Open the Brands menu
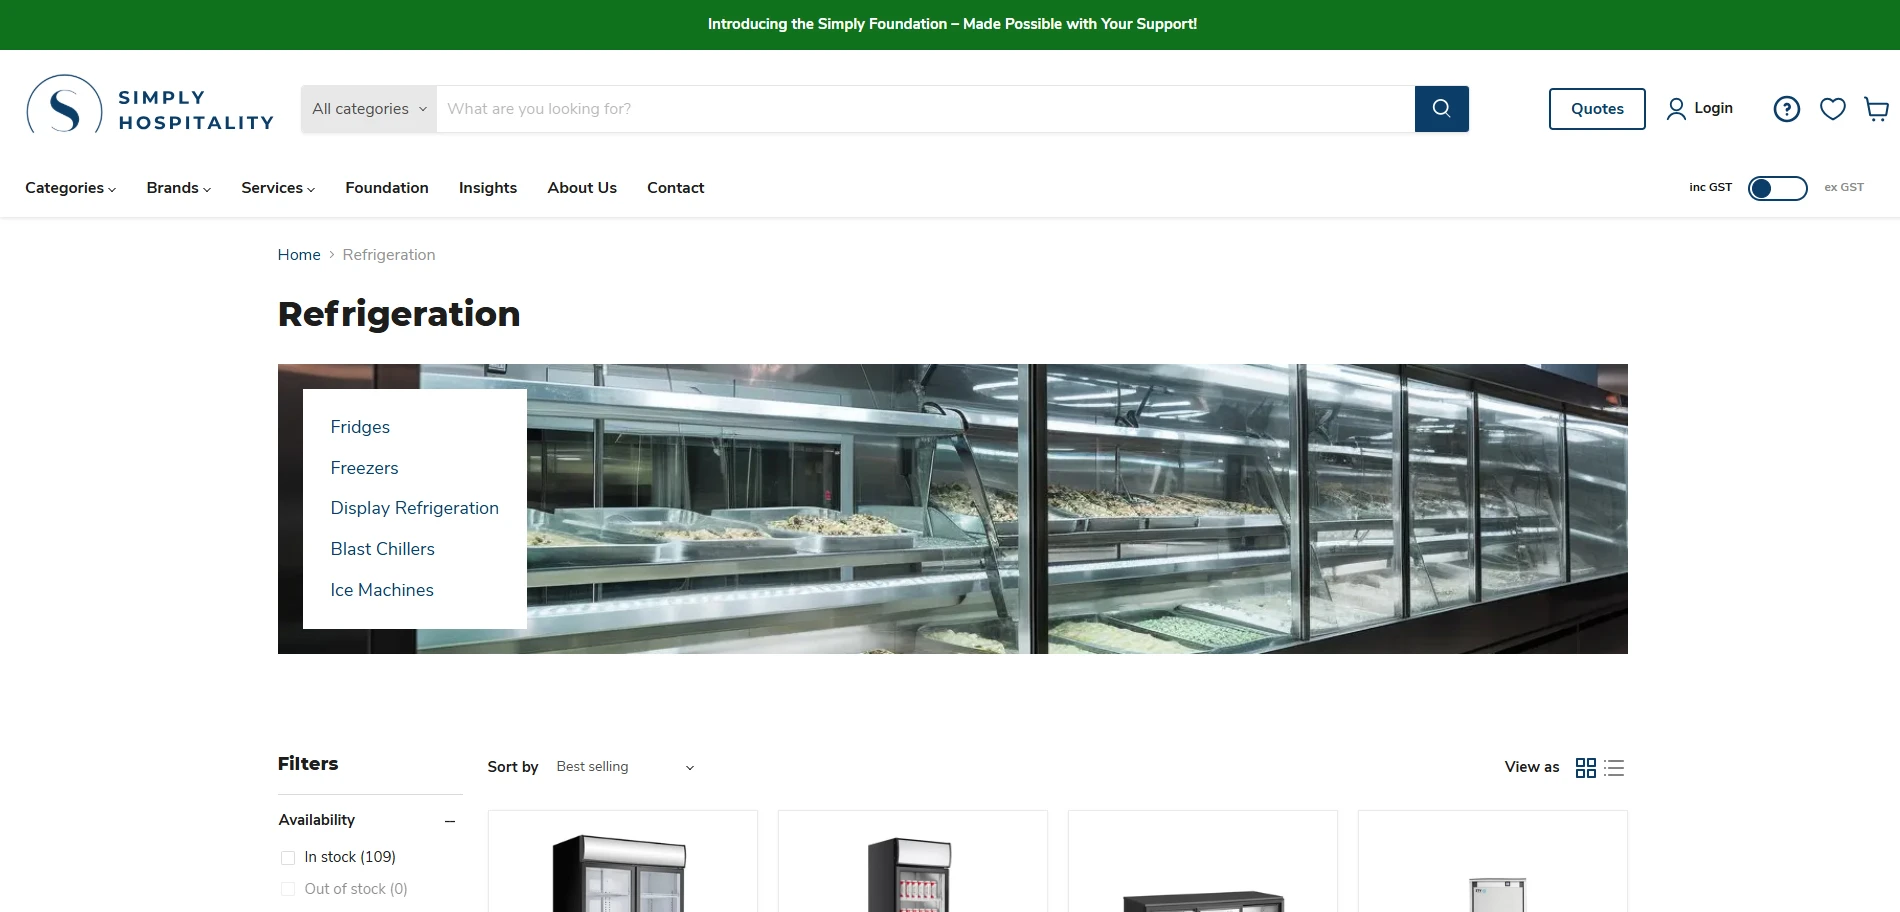1900x912 pixels. pos(177,188)
